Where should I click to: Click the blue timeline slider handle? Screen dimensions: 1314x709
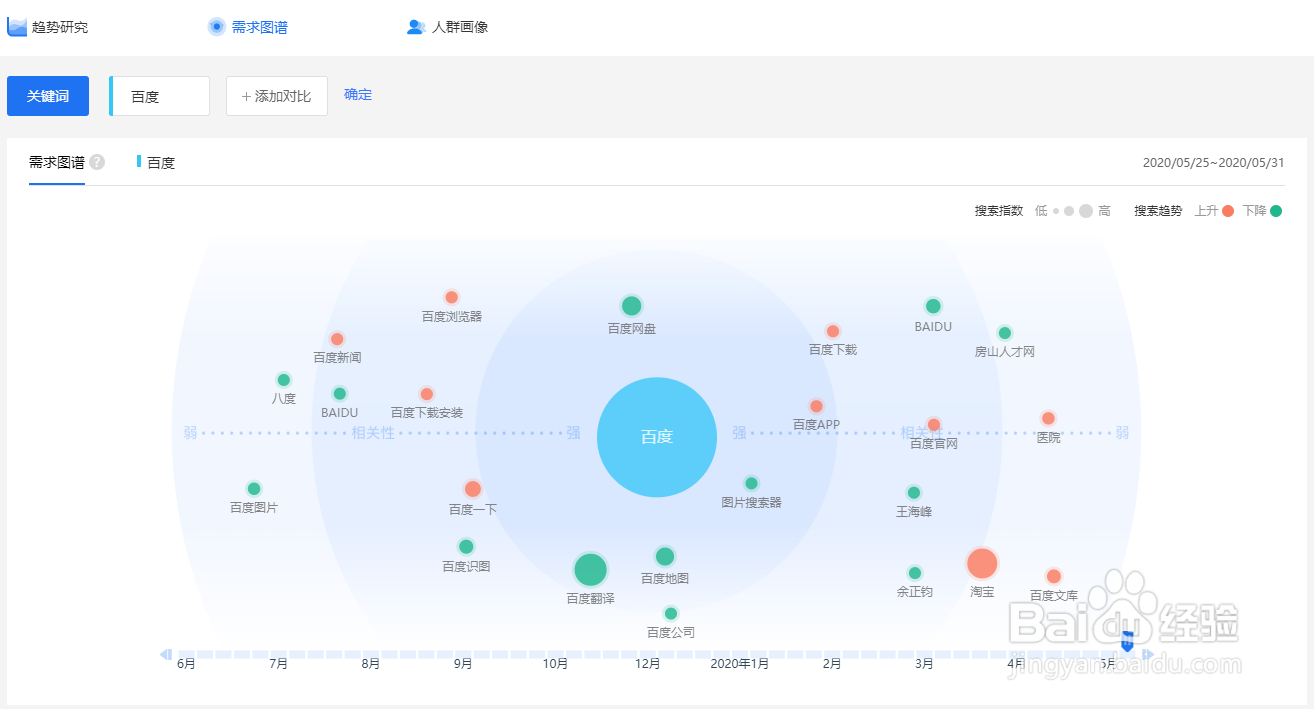[1127, 643]
